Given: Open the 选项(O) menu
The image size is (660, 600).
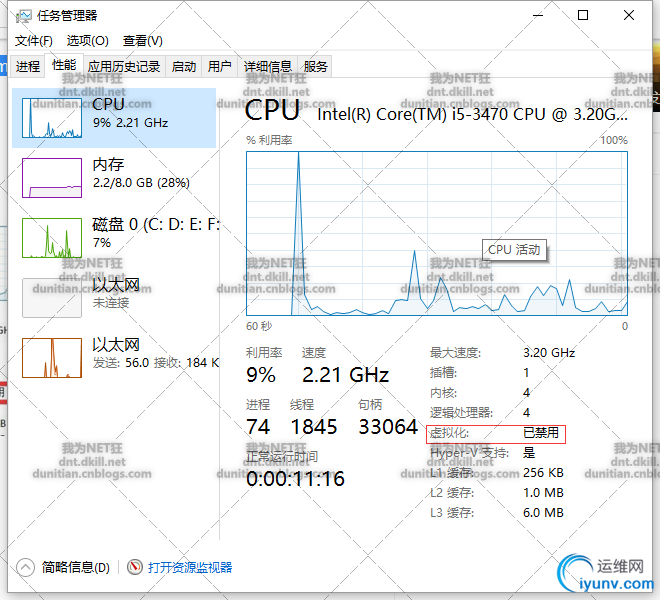Looking at the screenshot, I should (x=88, y=41).
